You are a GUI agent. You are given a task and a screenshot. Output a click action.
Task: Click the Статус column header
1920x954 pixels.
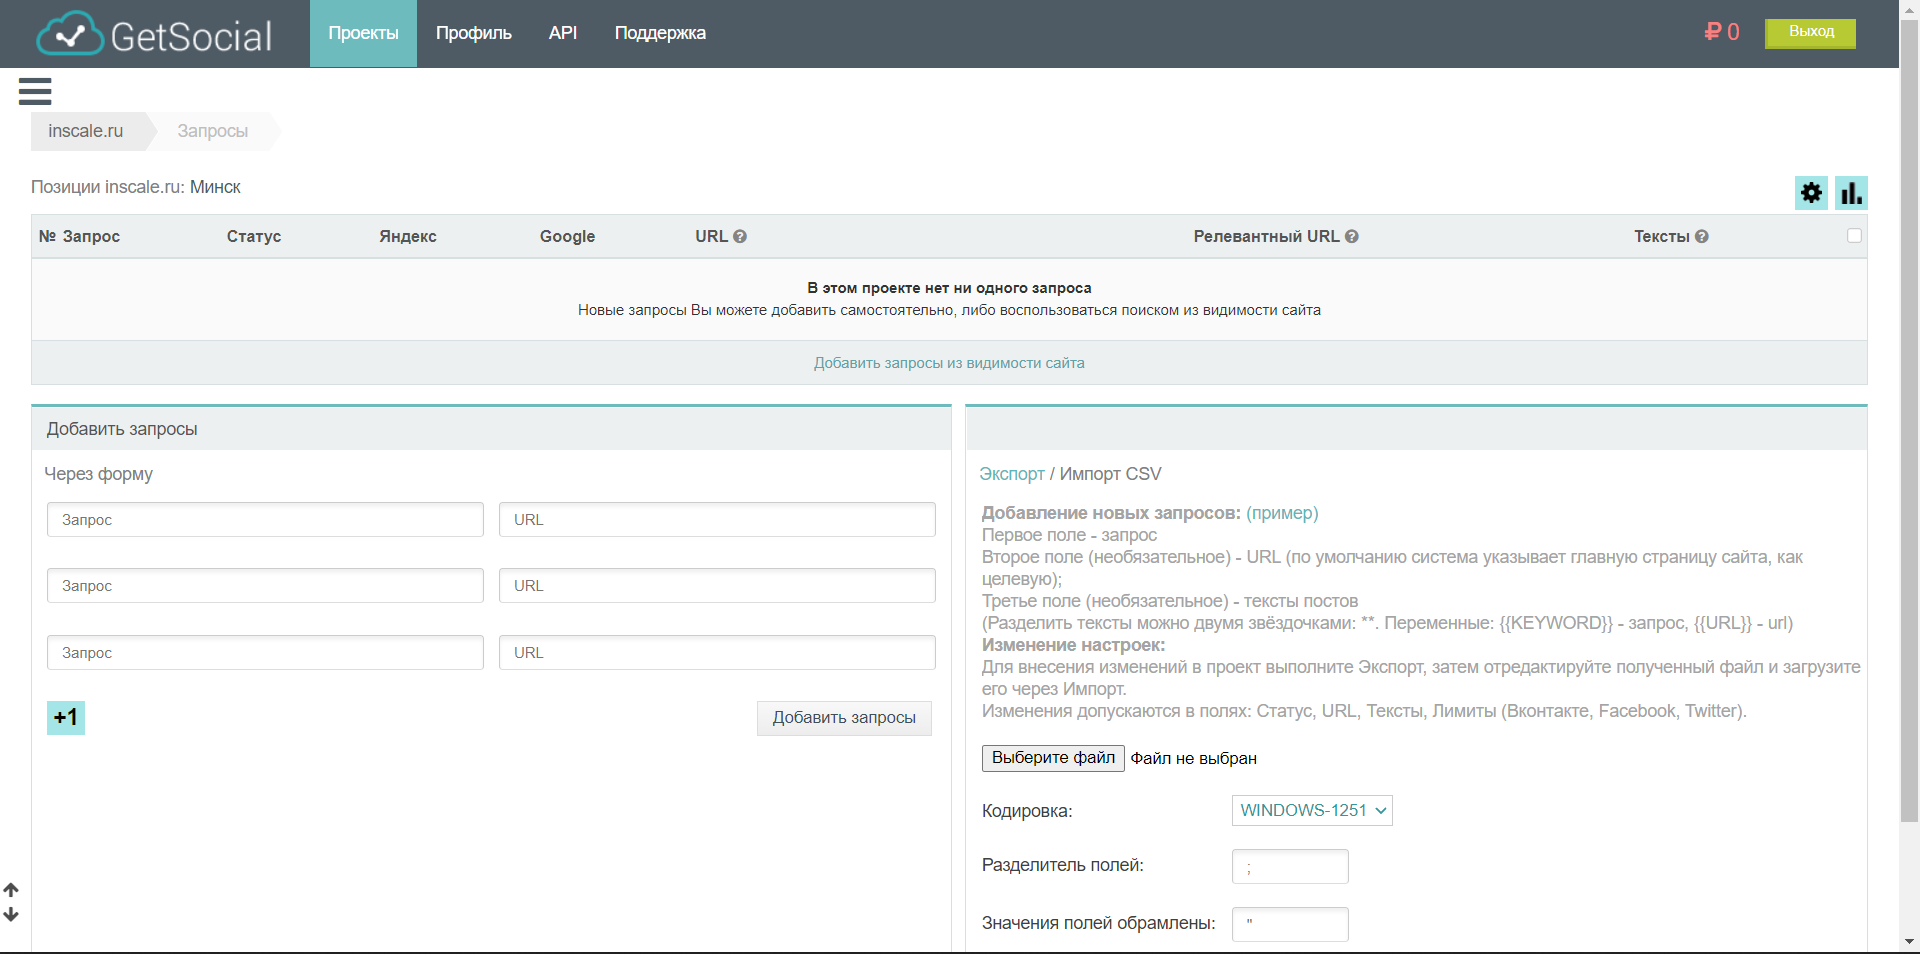pyautogui.click(x=254, y=237)
